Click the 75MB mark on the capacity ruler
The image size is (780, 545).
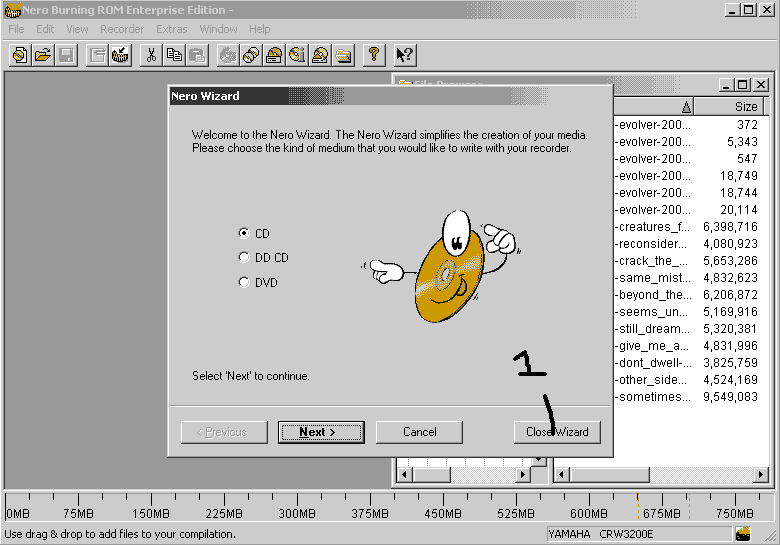78,513
